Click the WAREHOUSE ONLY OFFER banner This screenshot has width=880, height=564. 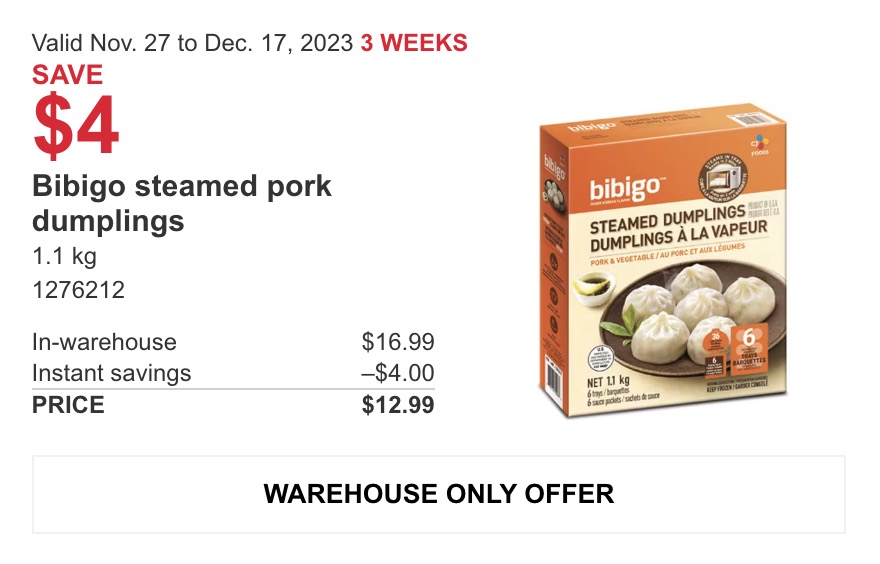[439, 494]
